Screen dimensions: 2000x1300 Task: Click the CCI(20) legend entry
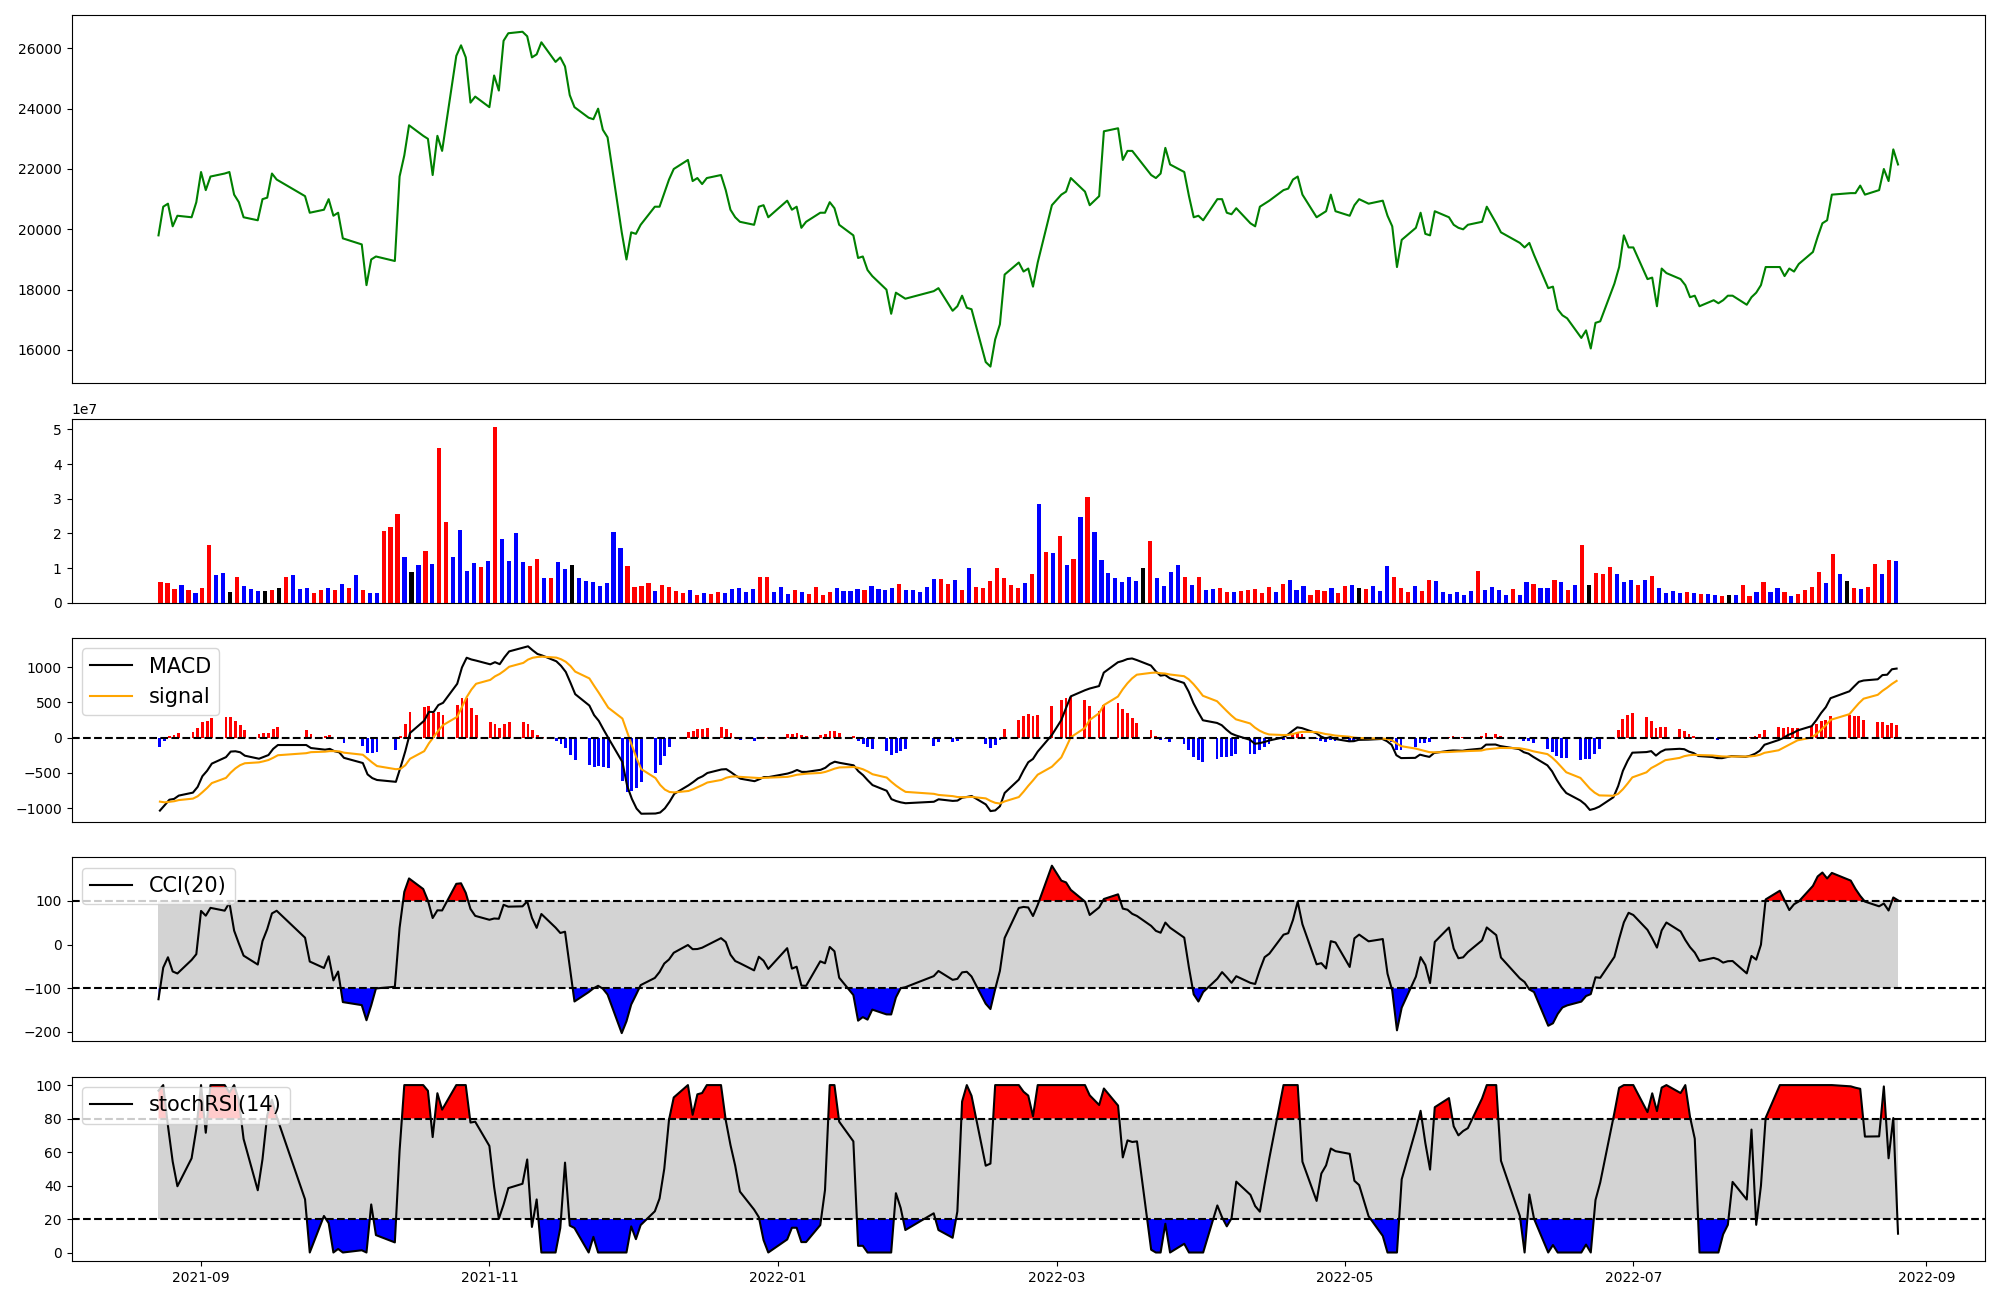(x=187, y=885)
